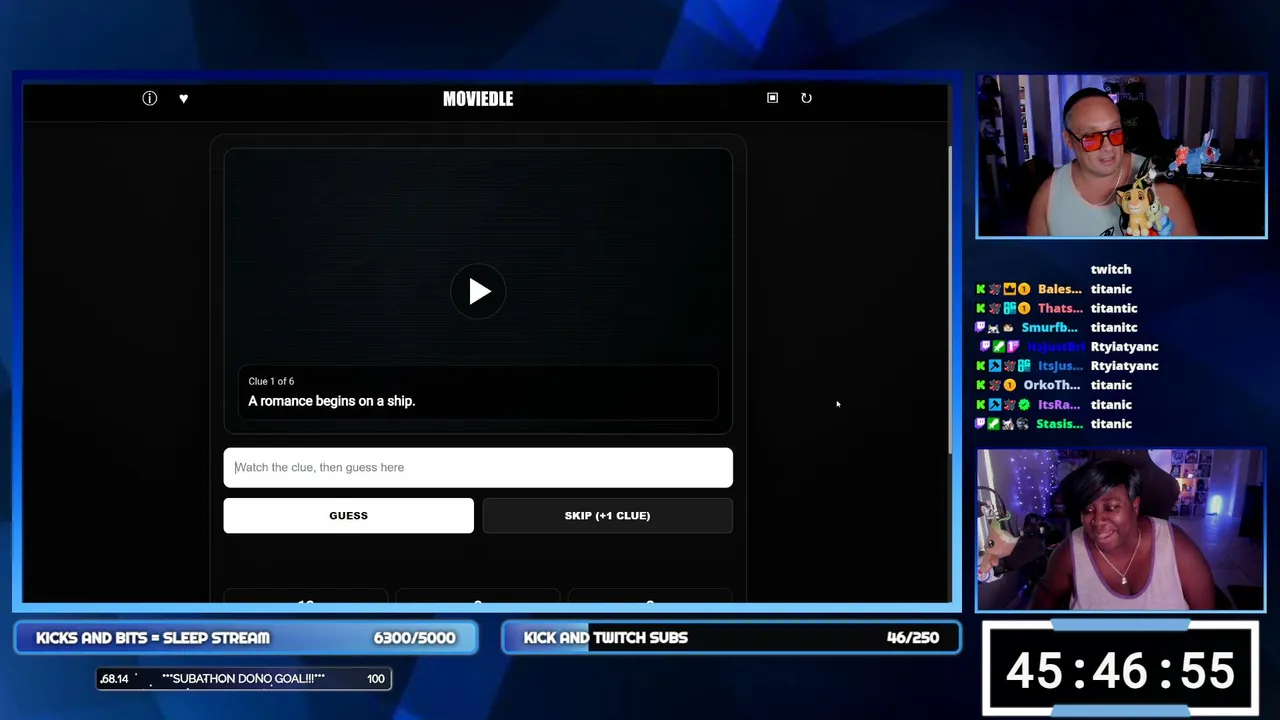The image size is (1280, 720).
Task: Click the Twitch logo on Stasis... chat row
Action: [981, 424]
